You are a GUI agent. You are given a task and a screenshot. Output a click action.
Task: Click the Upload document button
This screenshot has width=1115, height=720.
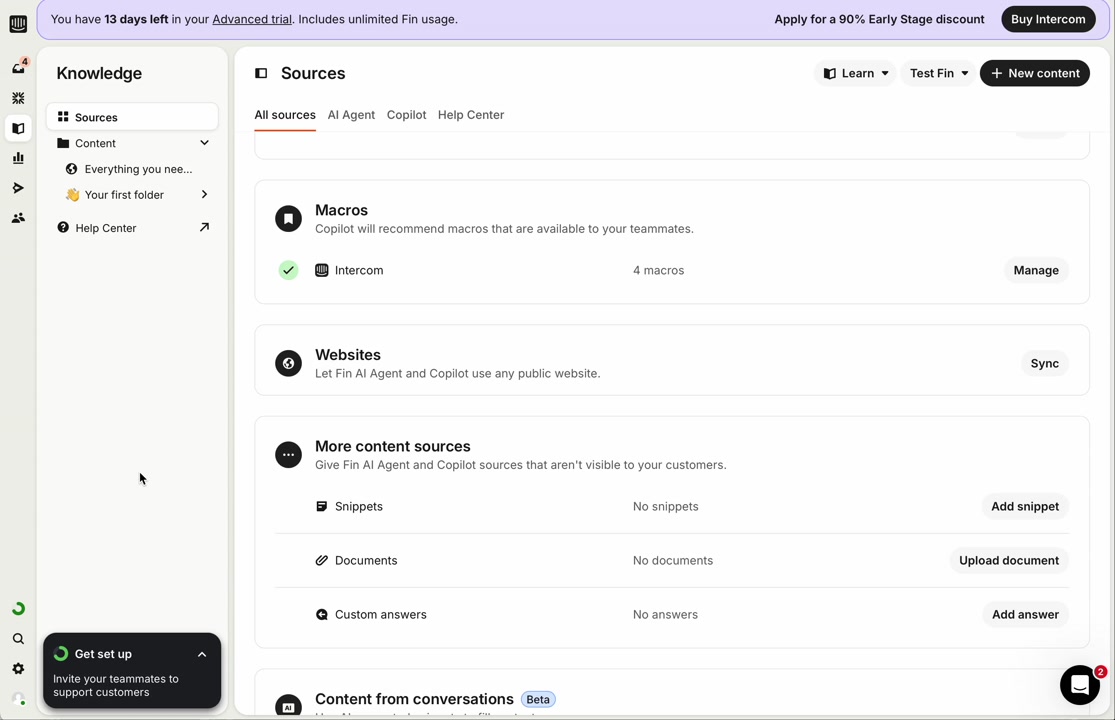(x=1008, y=560)
